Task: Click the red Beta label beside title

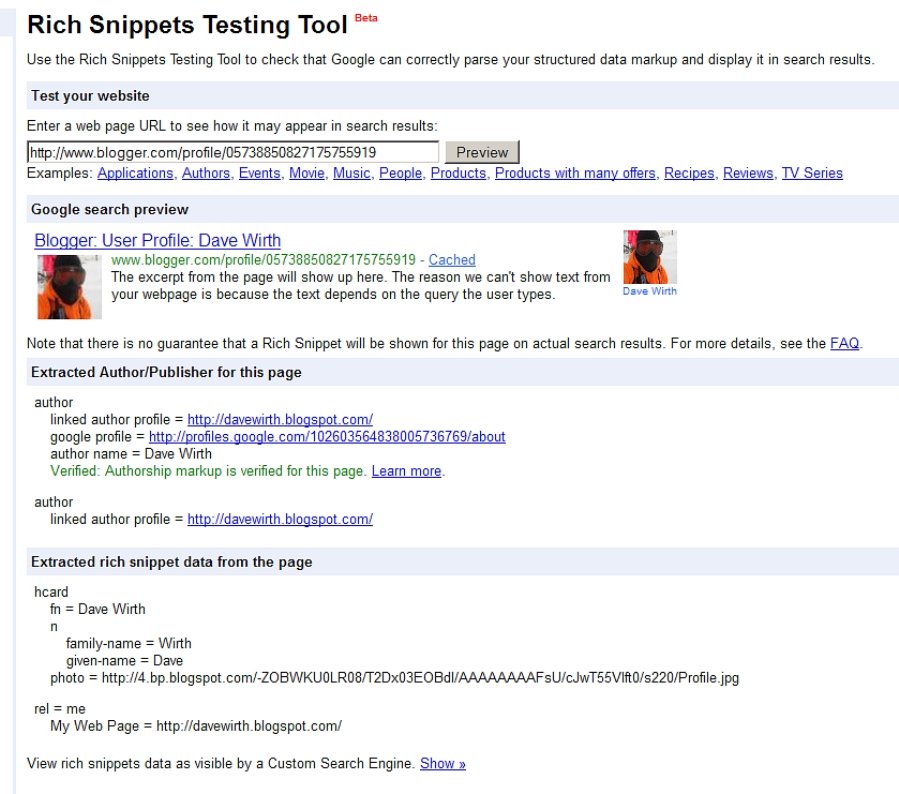Action: tap(366, 18)
